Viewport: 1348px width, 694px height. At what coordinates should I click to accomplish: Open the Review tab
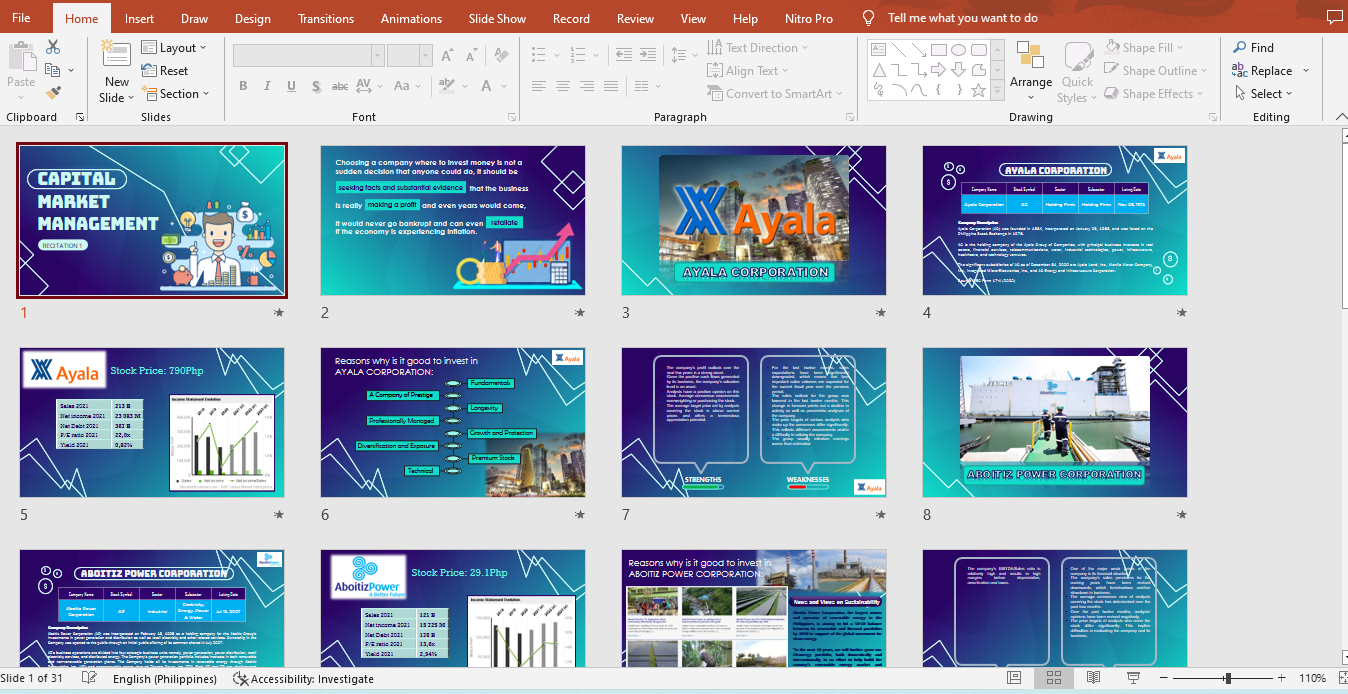[x=635, y=18]
